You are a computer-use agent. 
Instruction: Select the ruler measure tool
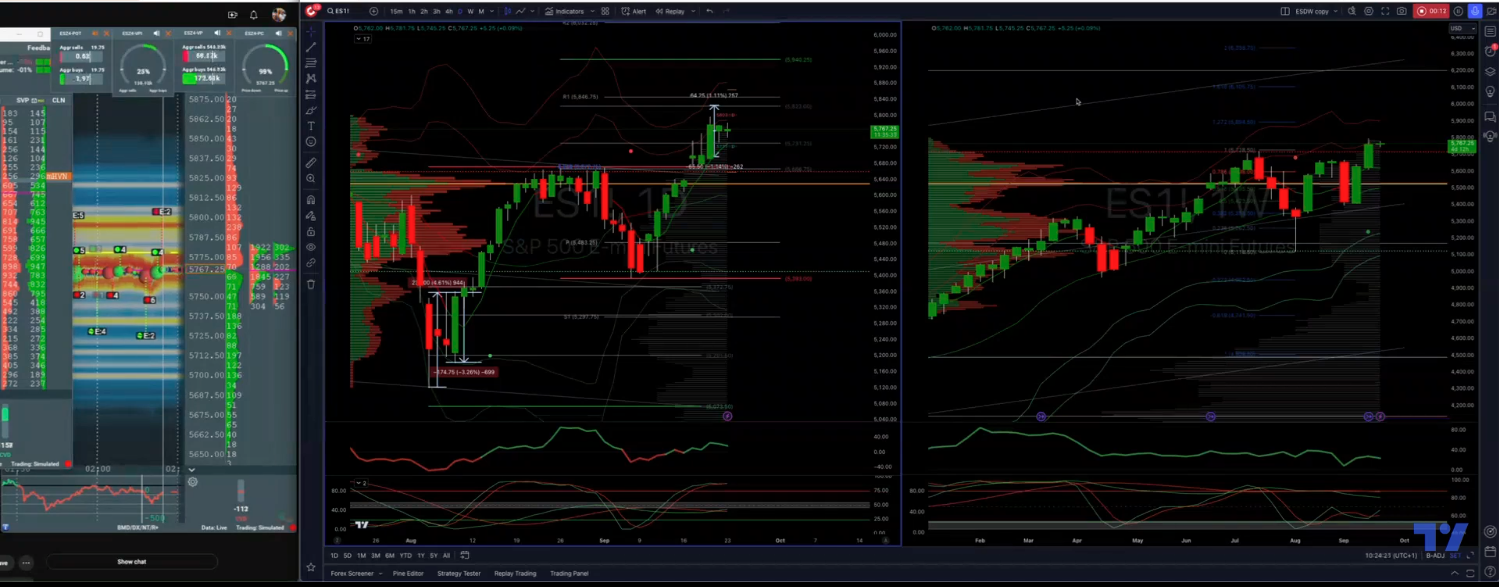pos(311,162)
